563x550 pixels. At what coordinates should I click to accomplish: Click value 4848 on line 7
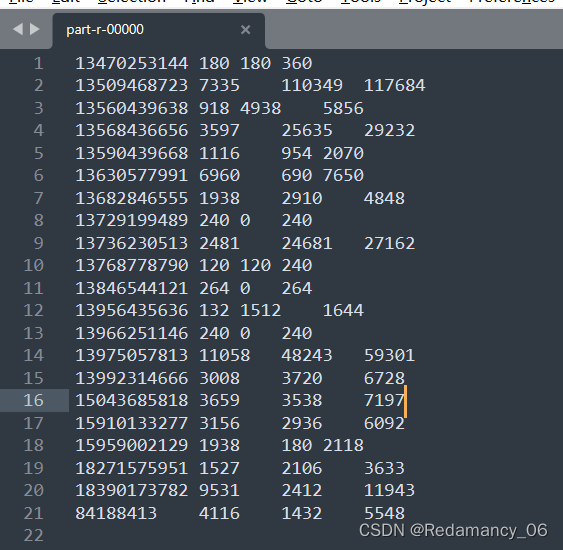click(x=384, y=198)
